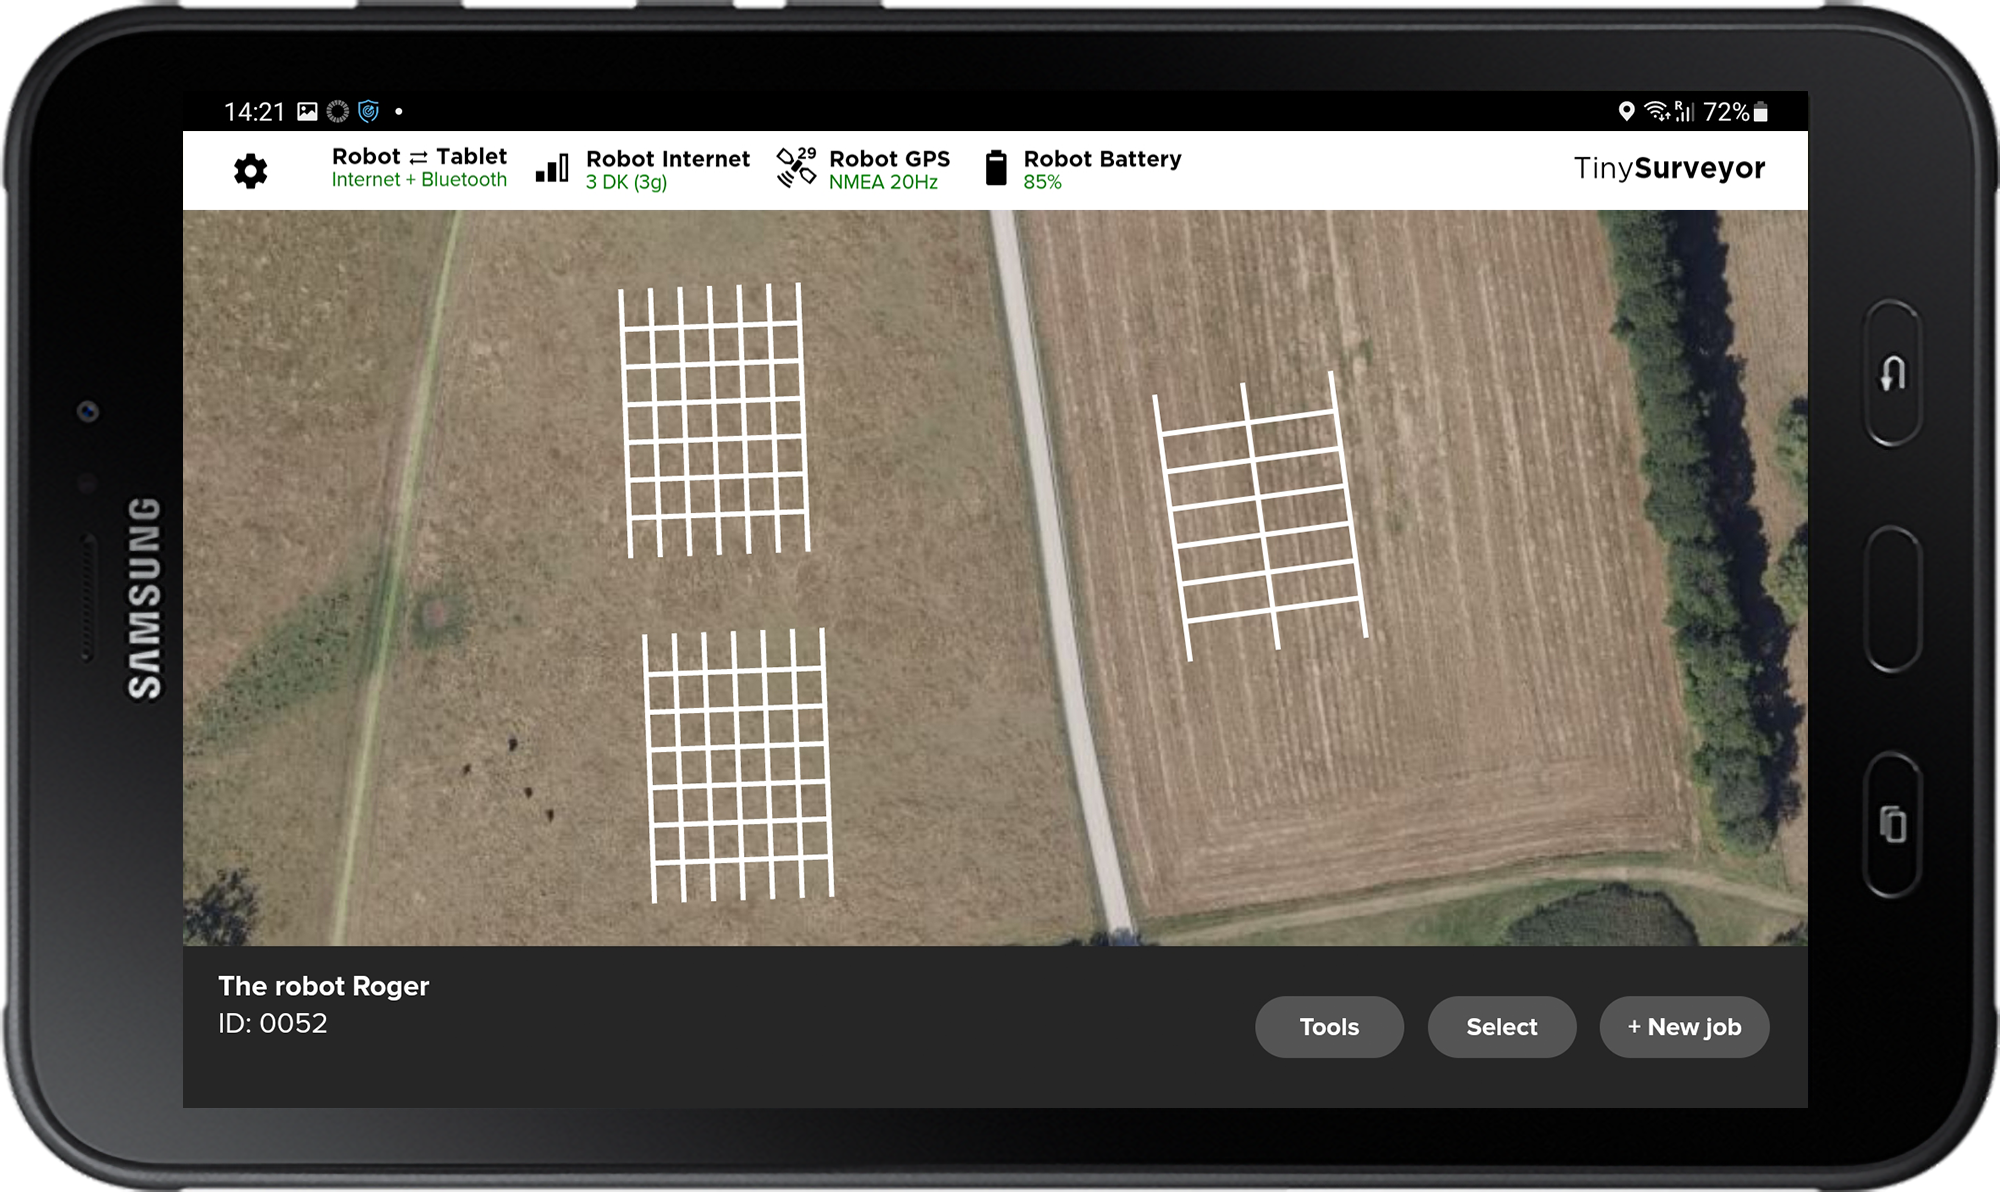This screenshot has width=2000, height=1192.
Task: Tap the 'Internet + Bluetooth' status text
Action: [x=419, y=181]
